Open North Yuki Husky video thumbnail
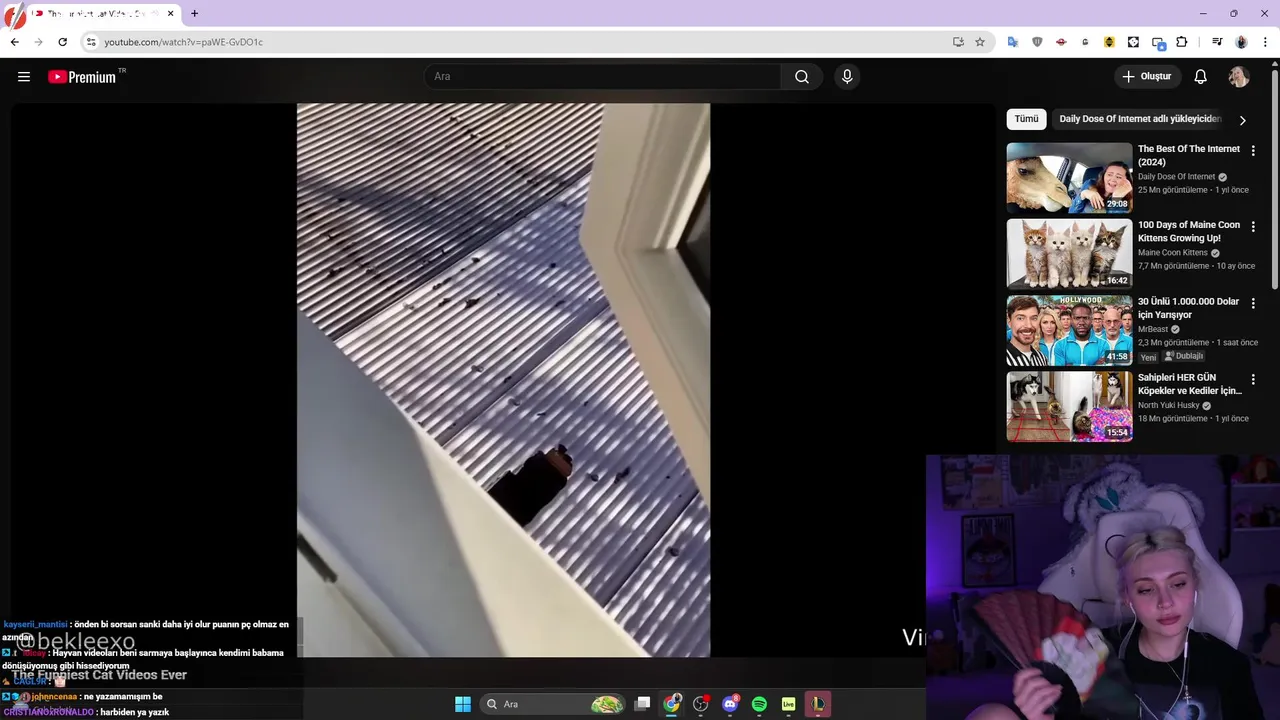The image size is (1280, 720). click(x=1069, y=406)
